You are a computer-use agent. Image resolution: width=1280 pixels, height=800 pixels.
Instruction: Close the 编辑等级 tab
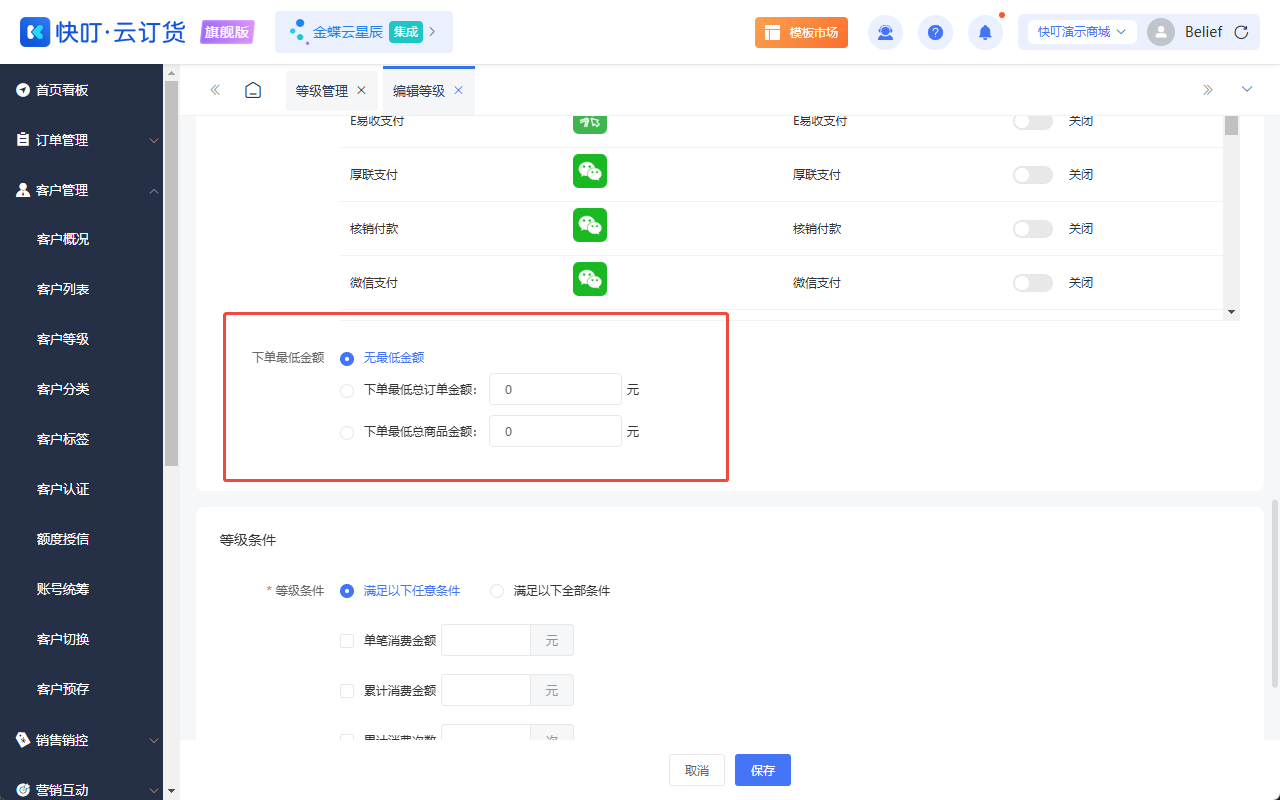(458, 90)
